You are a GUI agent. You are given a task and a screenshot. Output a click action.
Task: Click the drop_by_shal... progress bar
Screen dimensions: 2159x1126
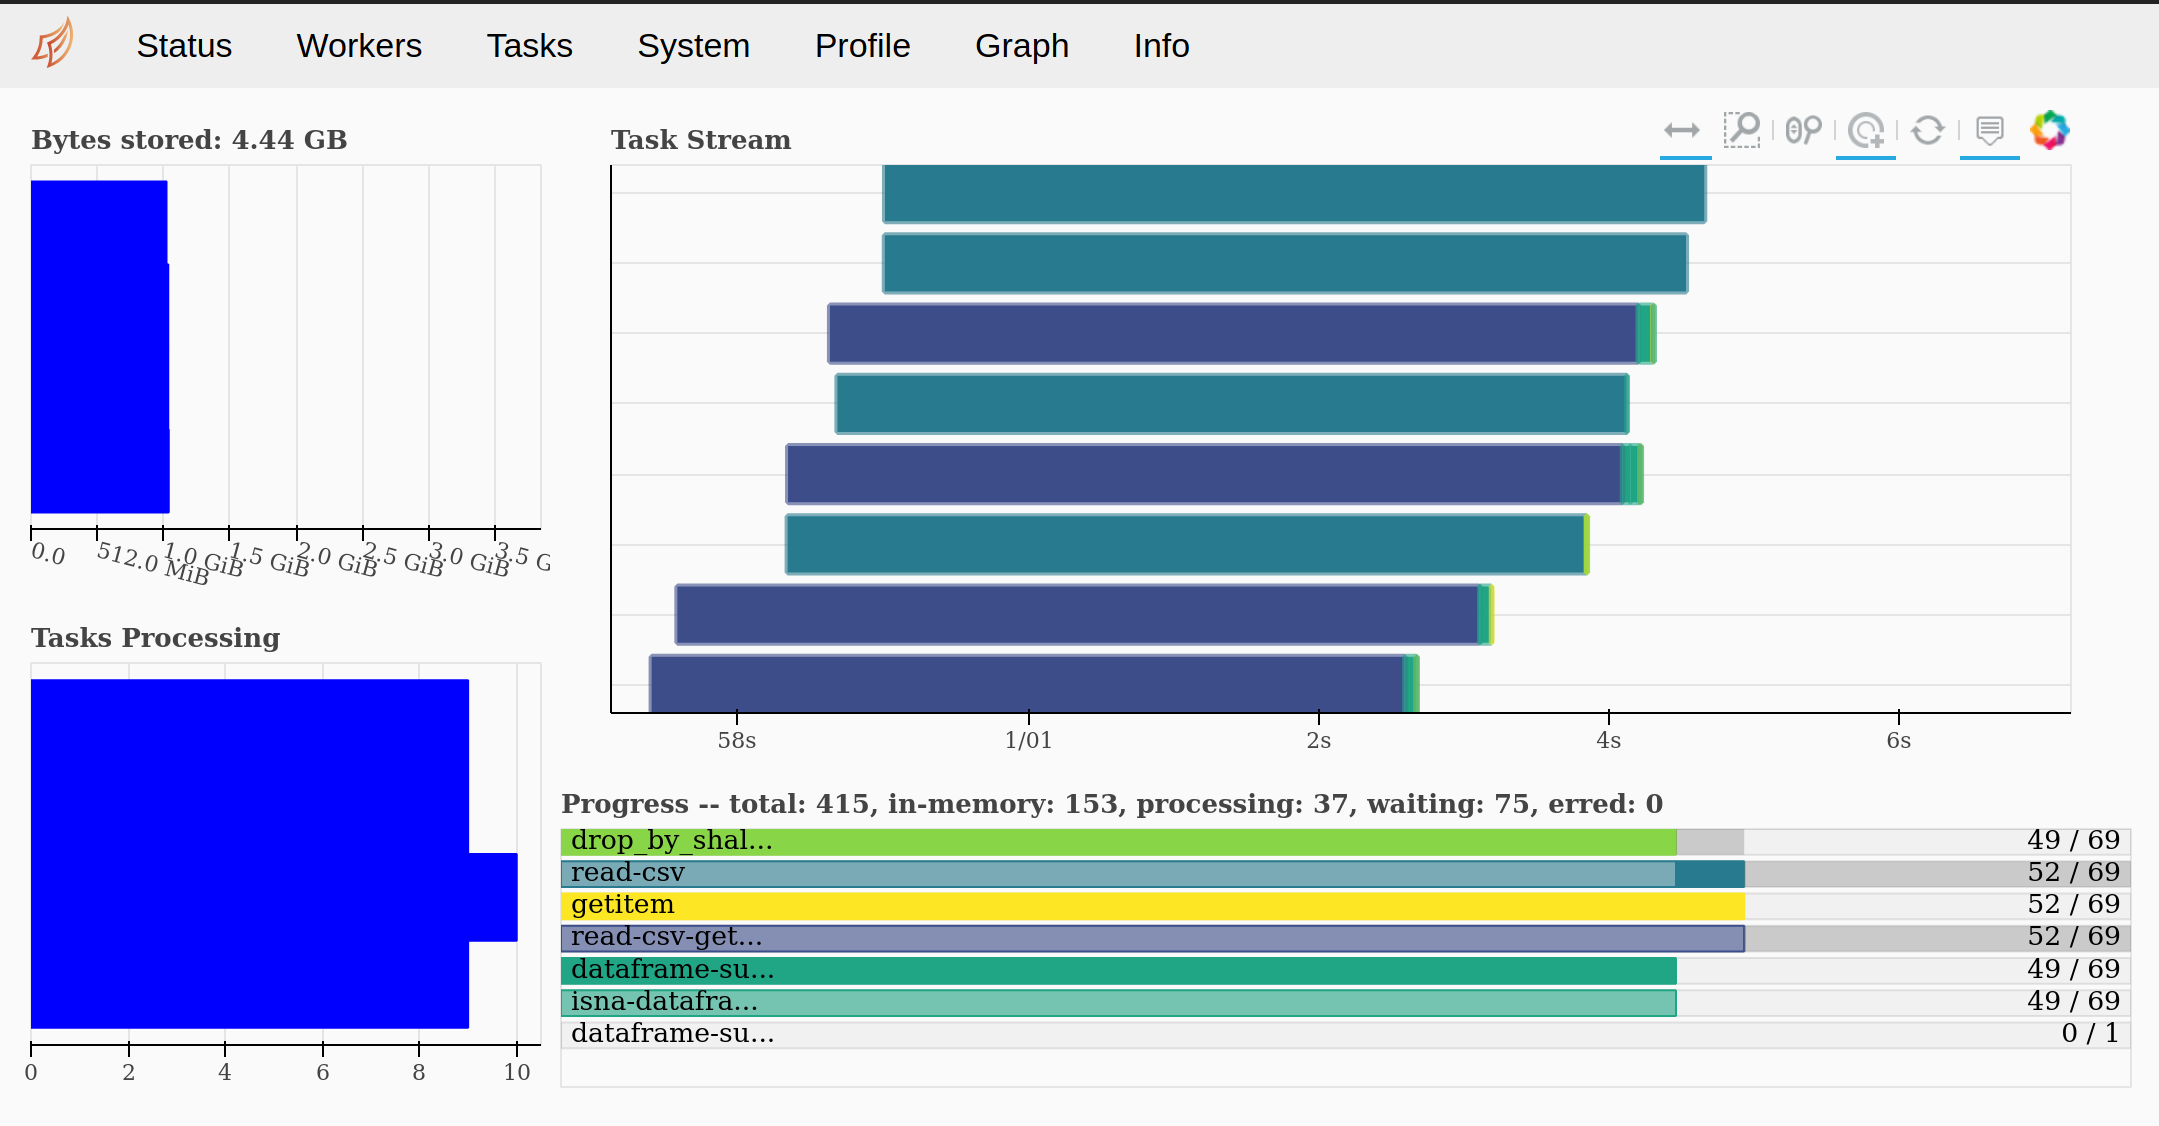[x=1117, y=842]
